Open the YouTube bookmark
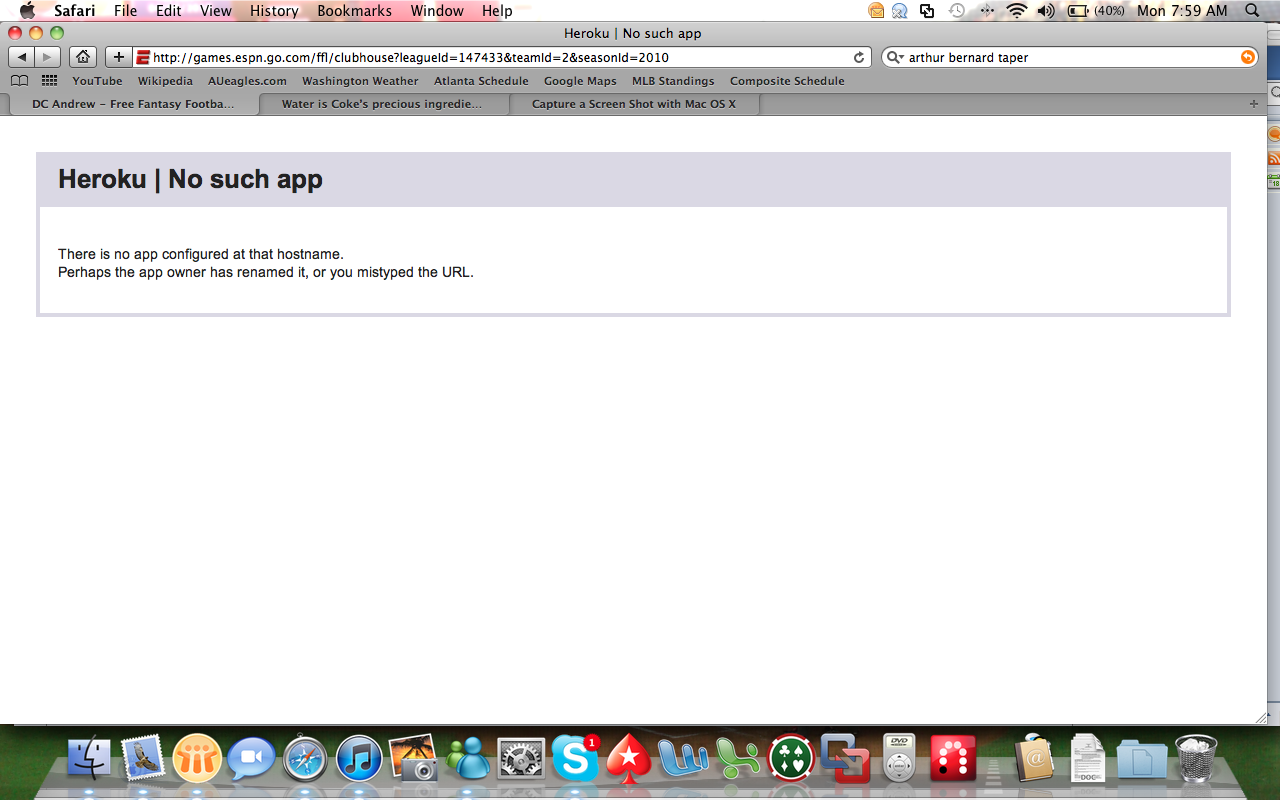Screen dimensions: 1280x800 (97, 81)
